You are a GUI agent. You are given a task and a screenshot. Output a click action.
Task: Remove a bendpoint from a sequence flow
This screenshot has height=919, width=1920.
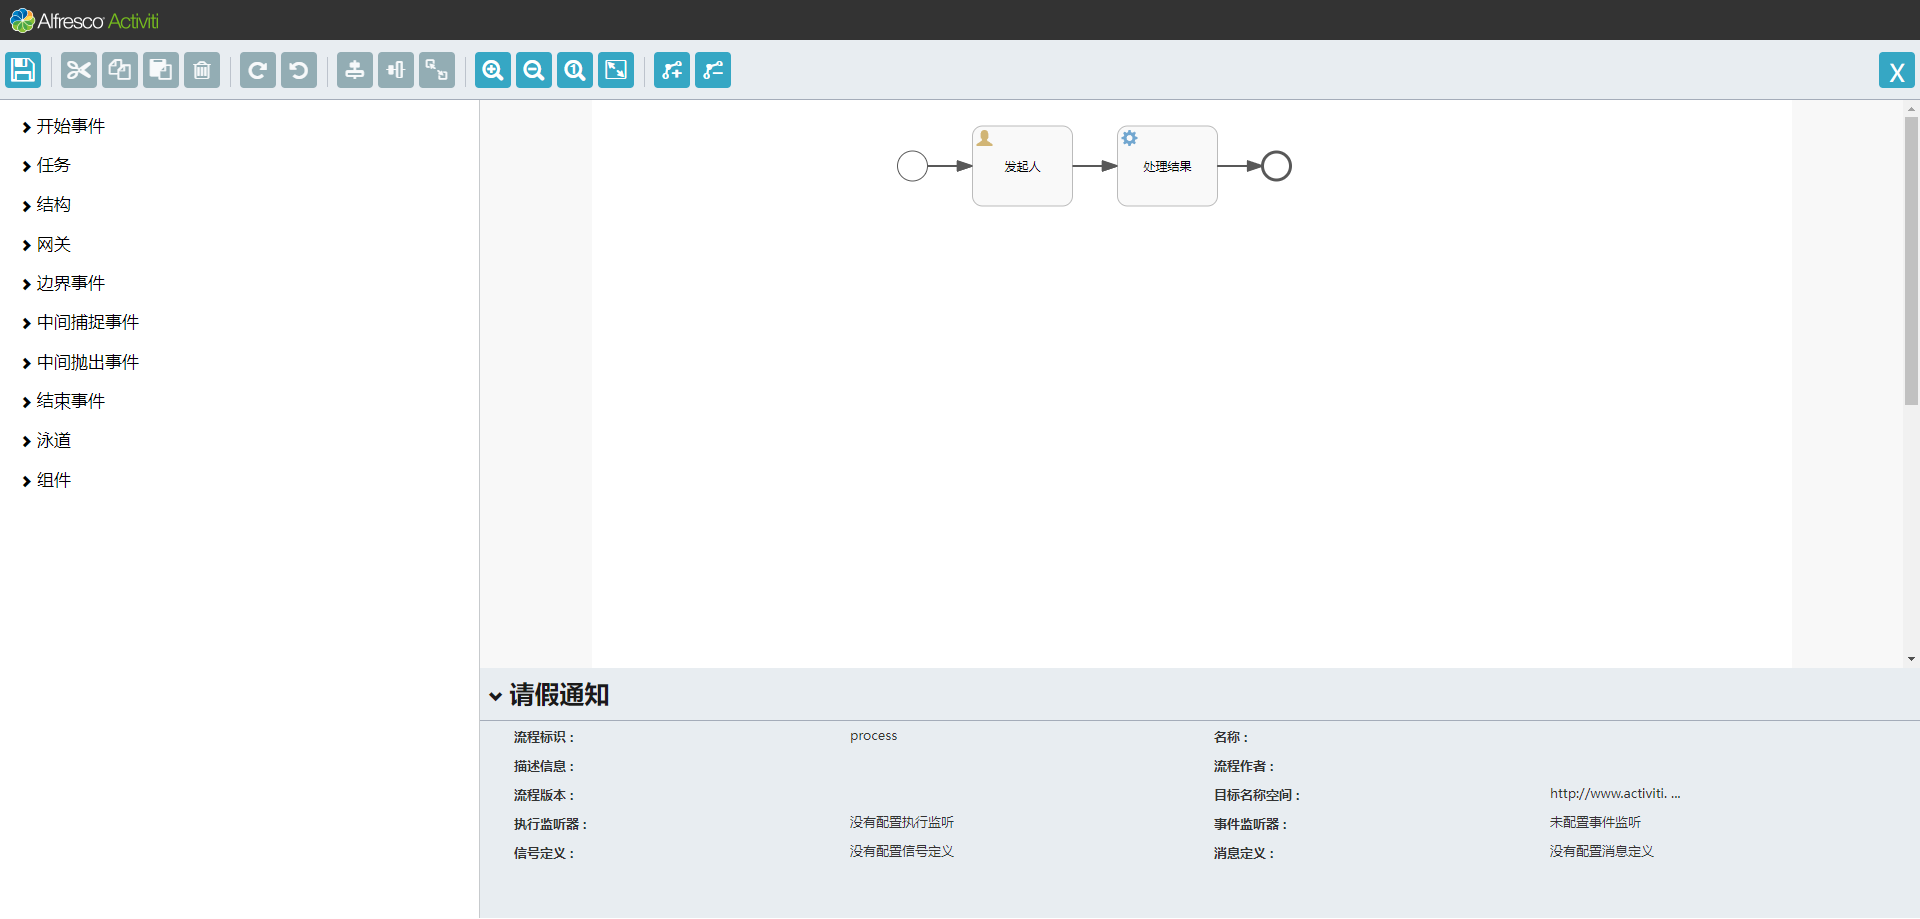pos(712,70)
